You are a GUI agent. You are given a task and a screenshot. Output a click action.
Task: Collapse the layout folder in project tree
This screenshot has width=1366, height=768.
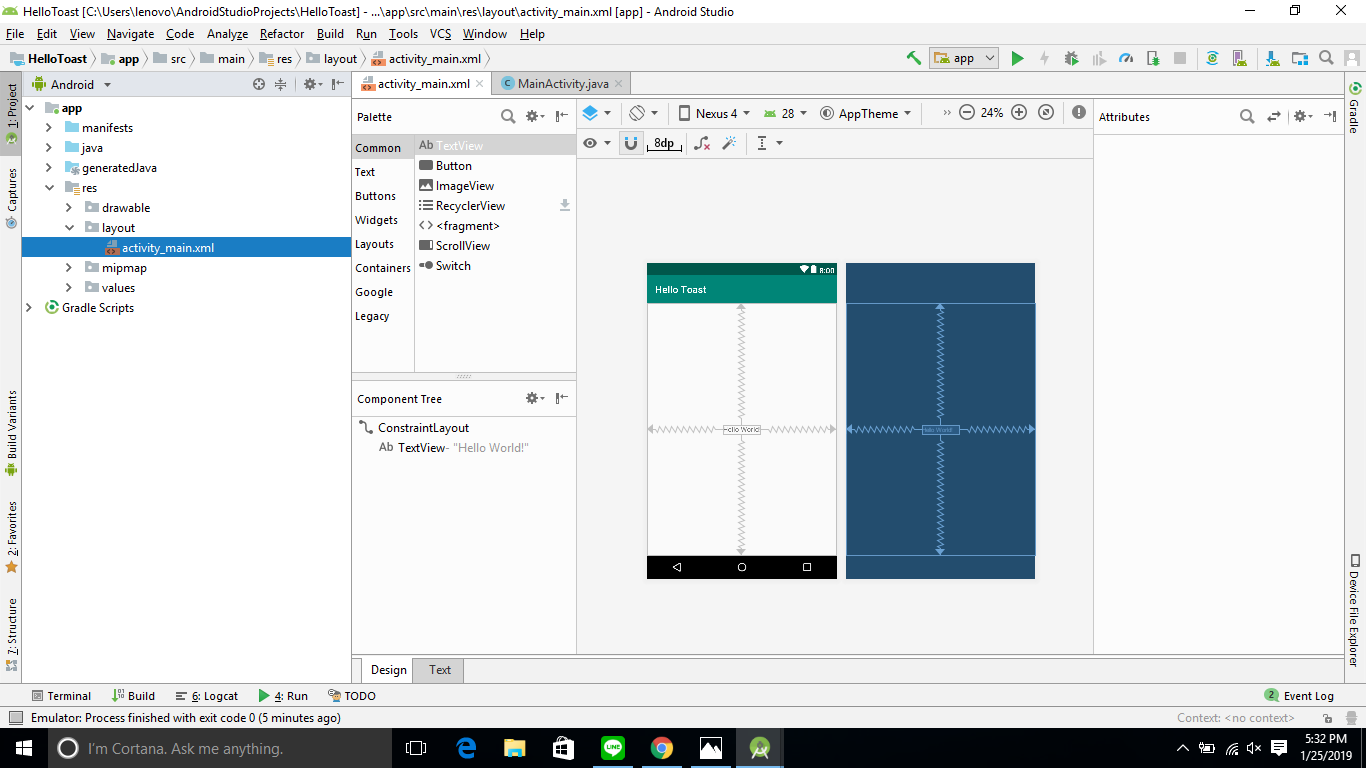point(70,227)
